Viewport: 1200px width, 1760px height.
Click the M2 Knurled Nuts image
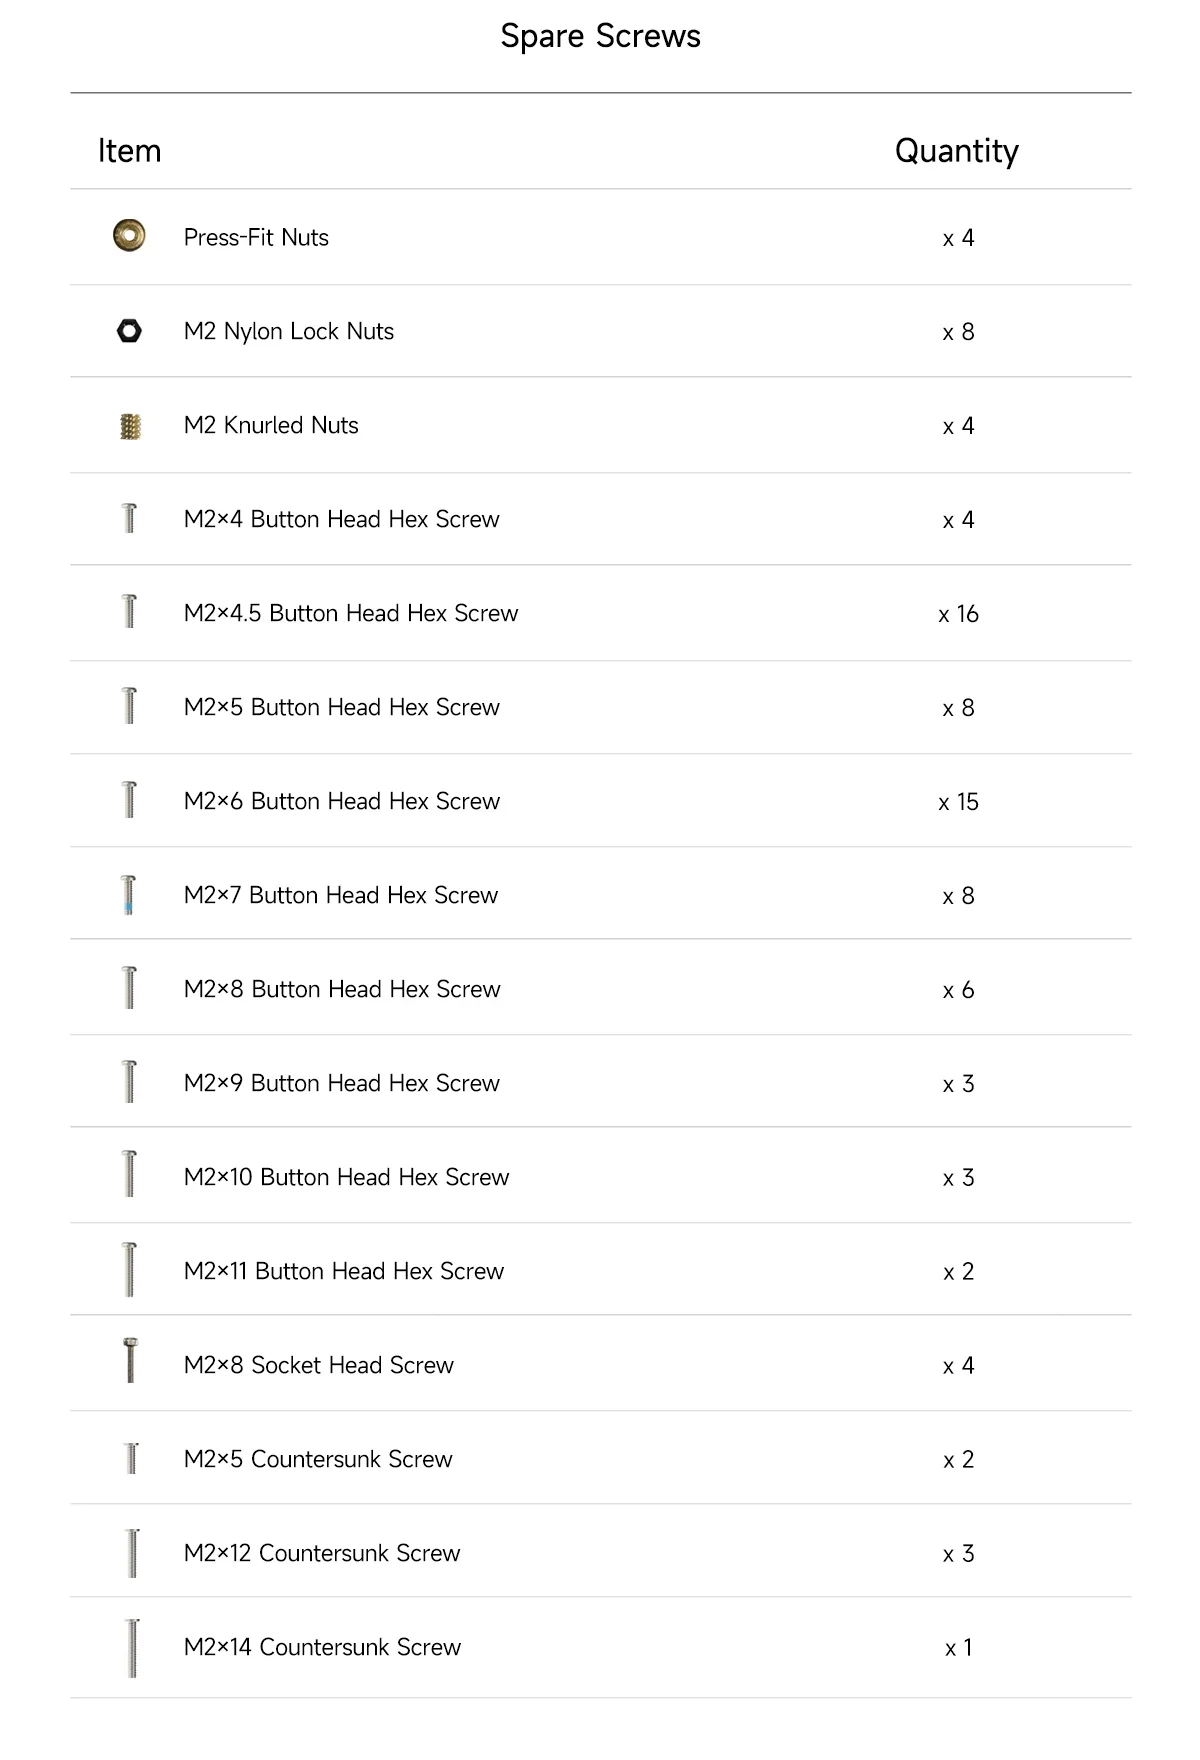pyautogui.click(x=130, y=427)
